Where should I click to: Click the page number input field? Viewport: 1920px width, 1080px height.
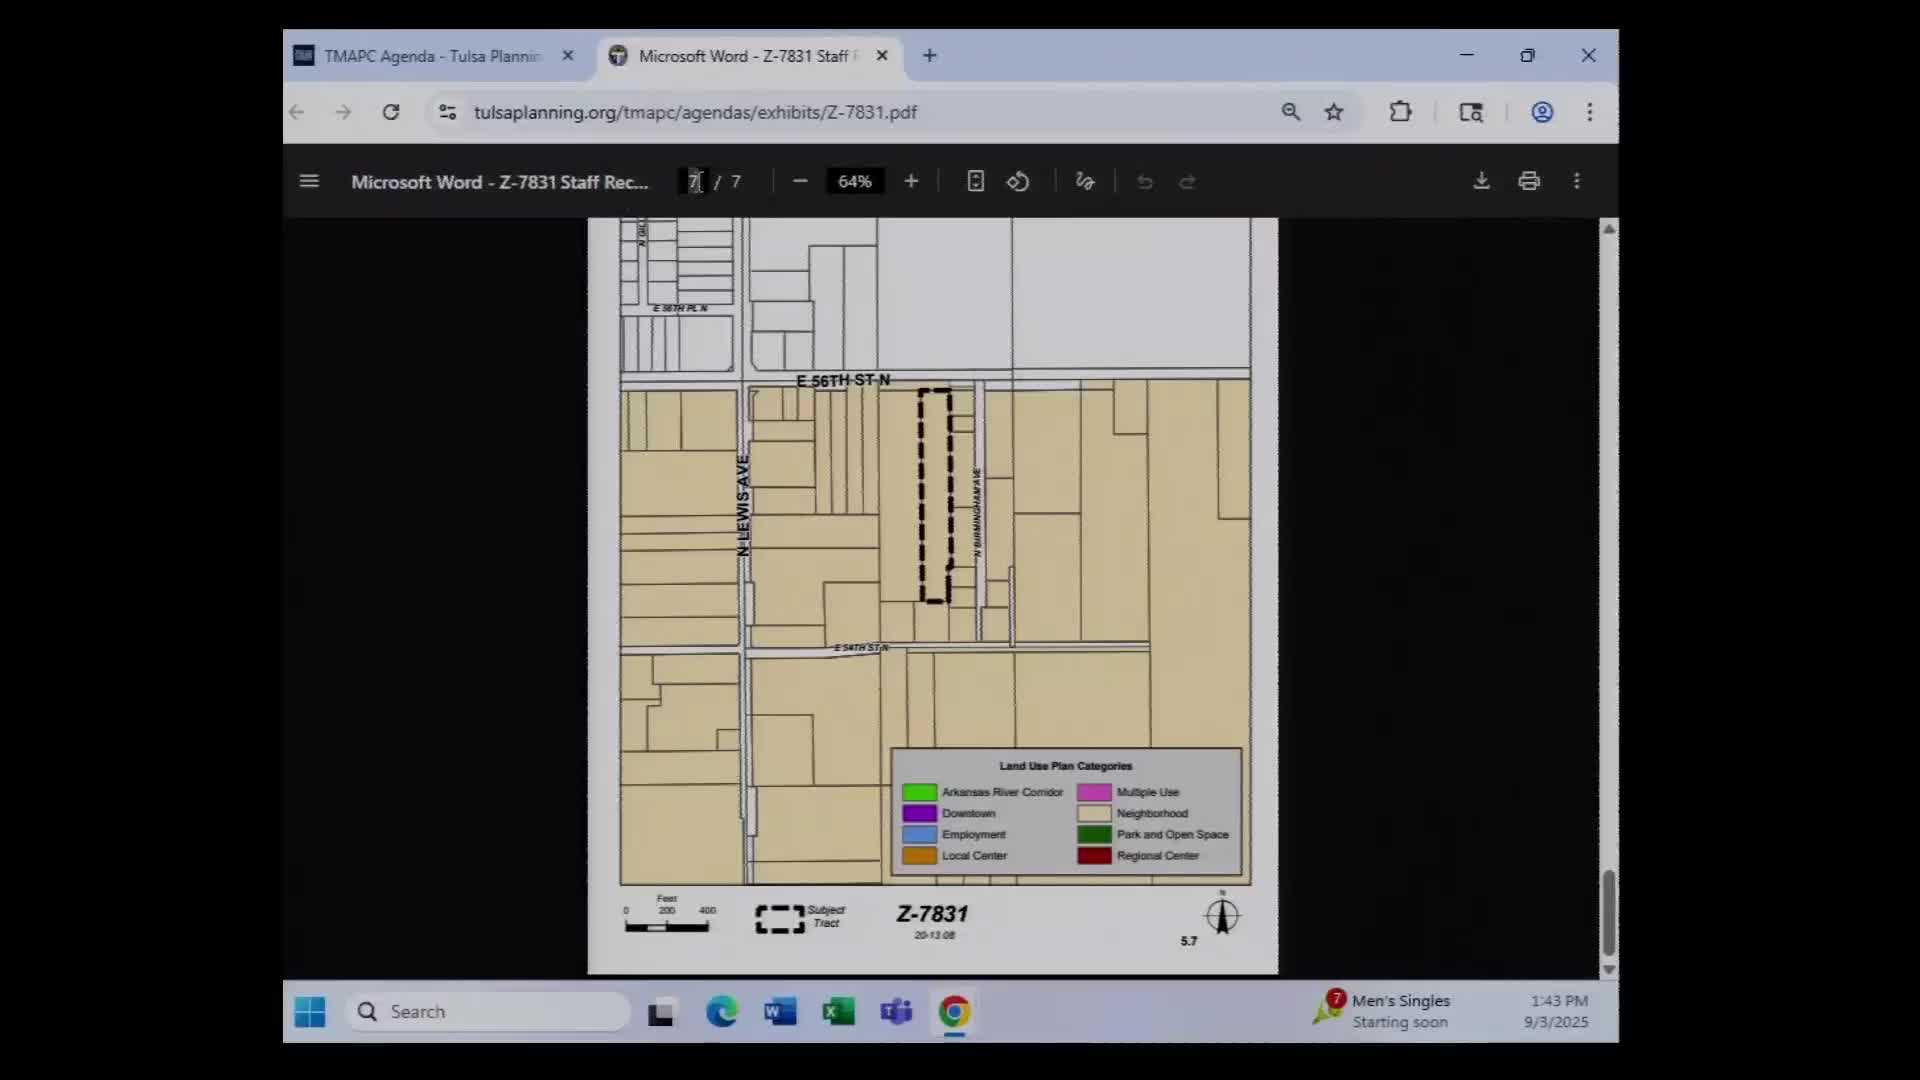[x=695, y=181]
